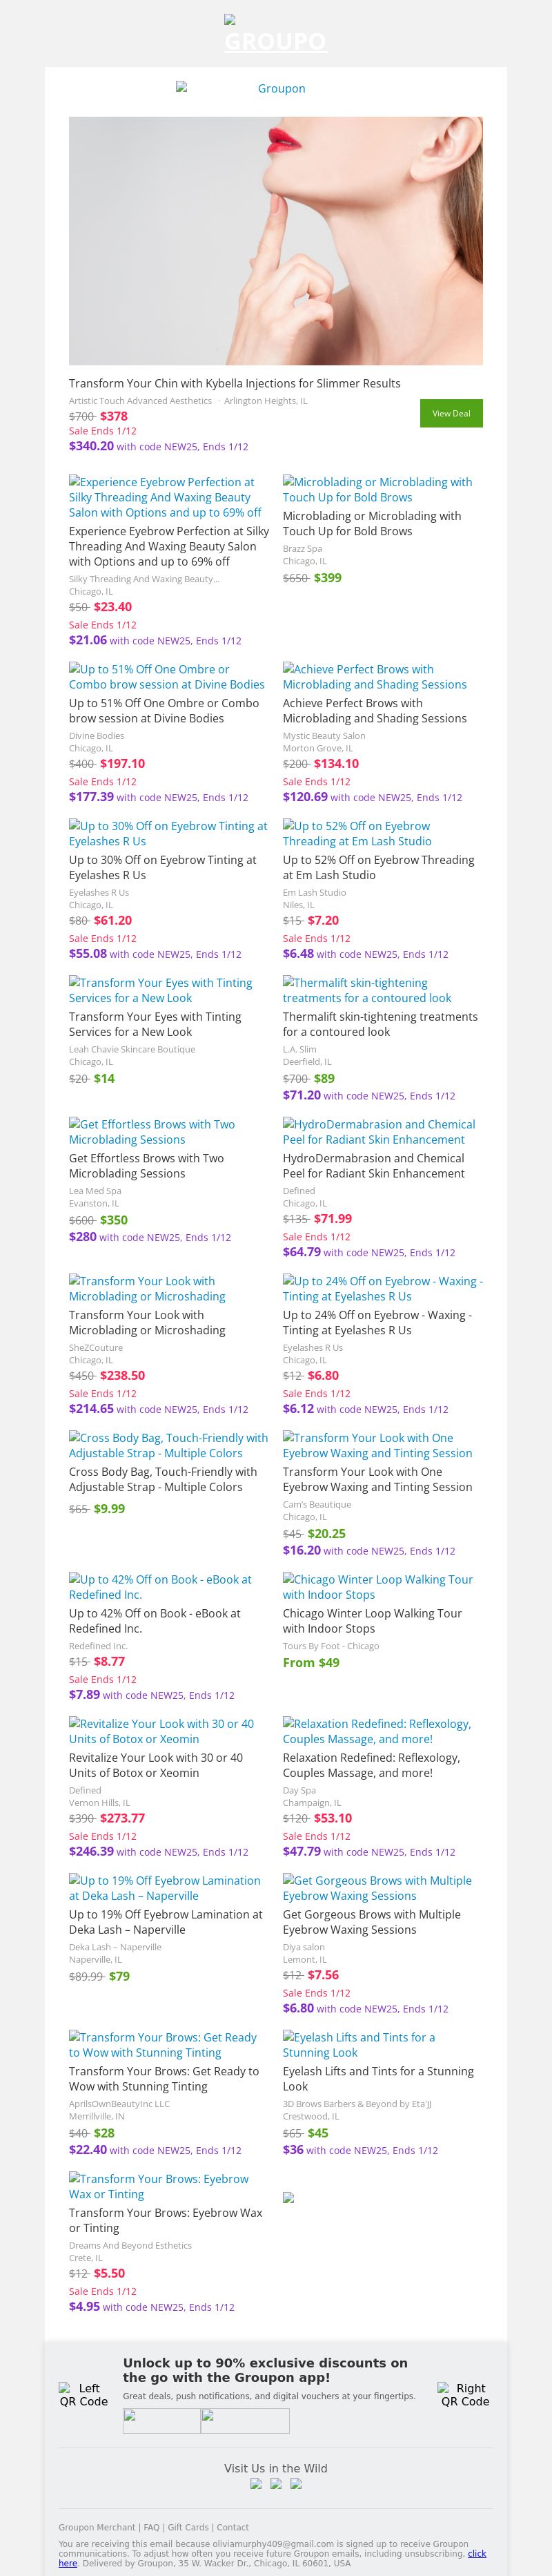
Task: Open the first app store badge
Action: (161, 2421)
